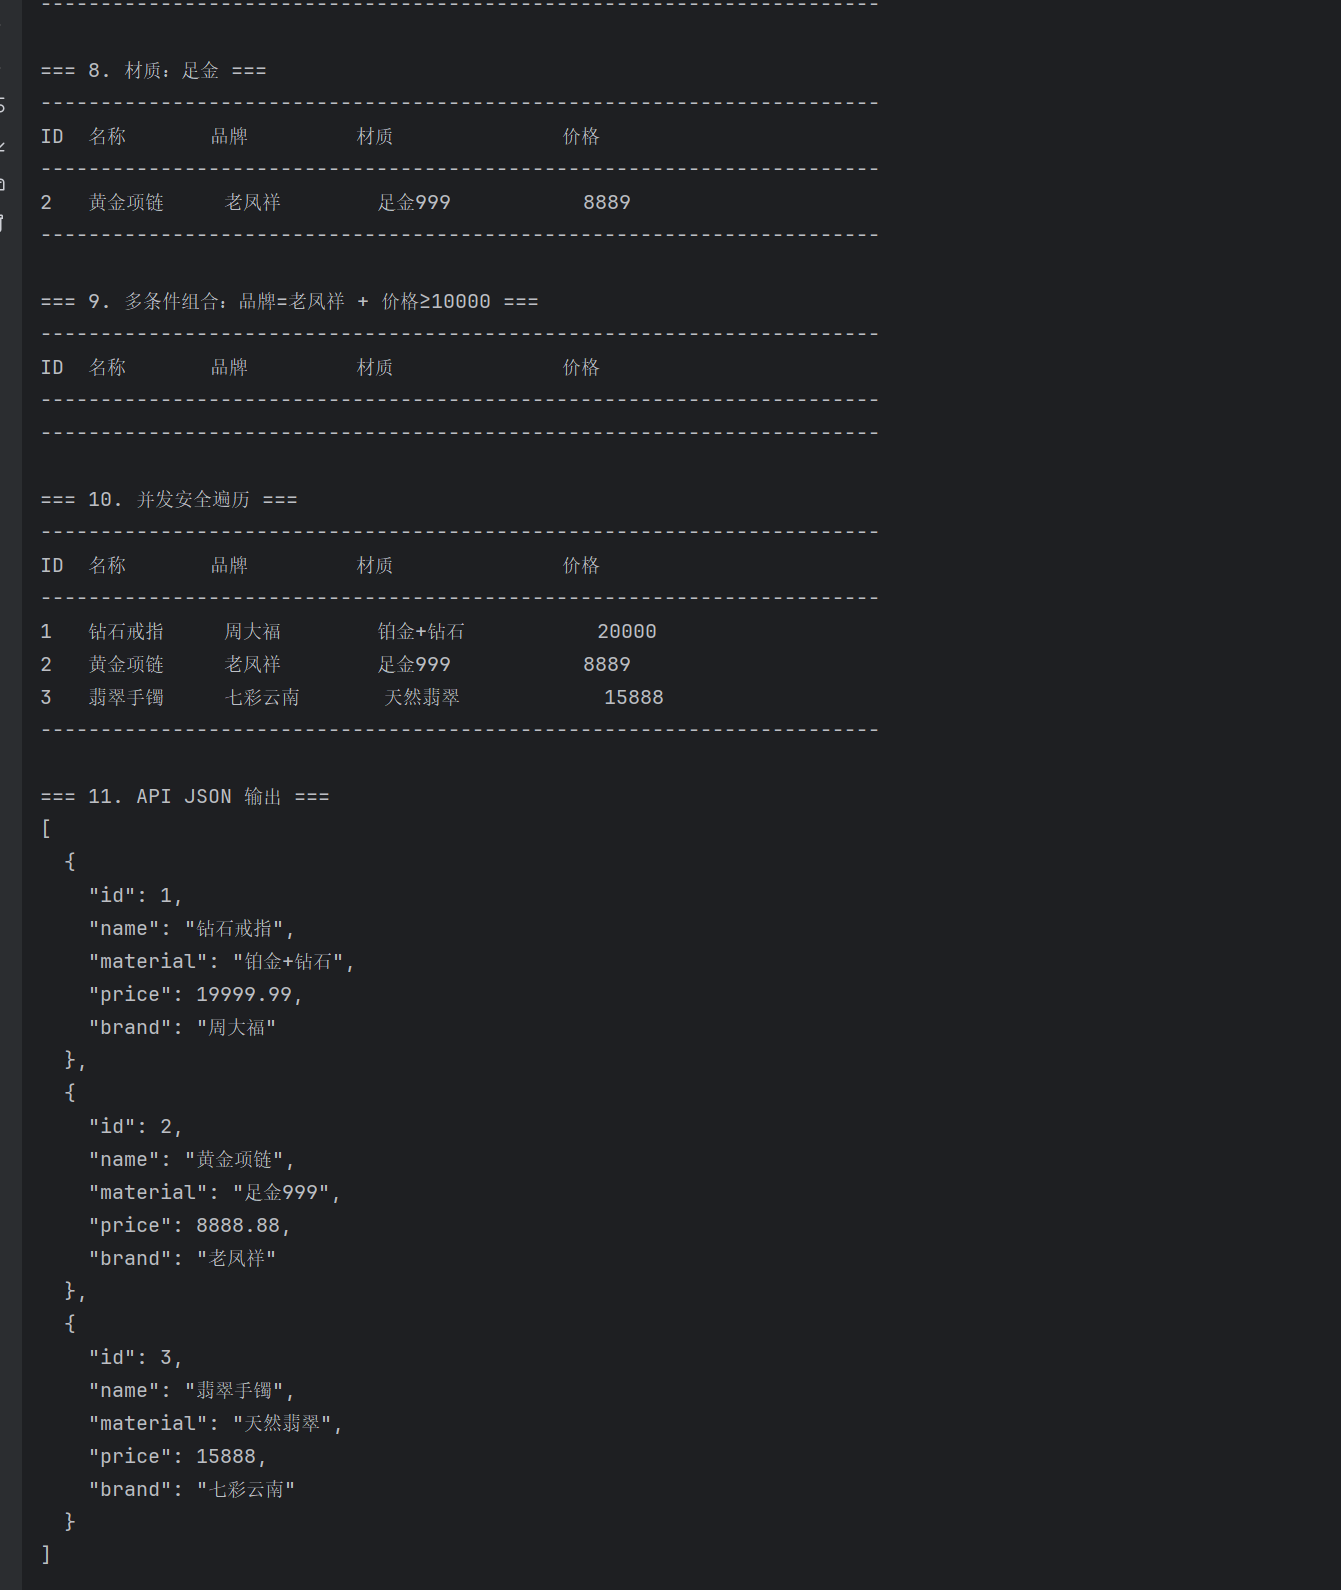Click the JSON line "name": "翡翠手镯"

(192, 1391)
